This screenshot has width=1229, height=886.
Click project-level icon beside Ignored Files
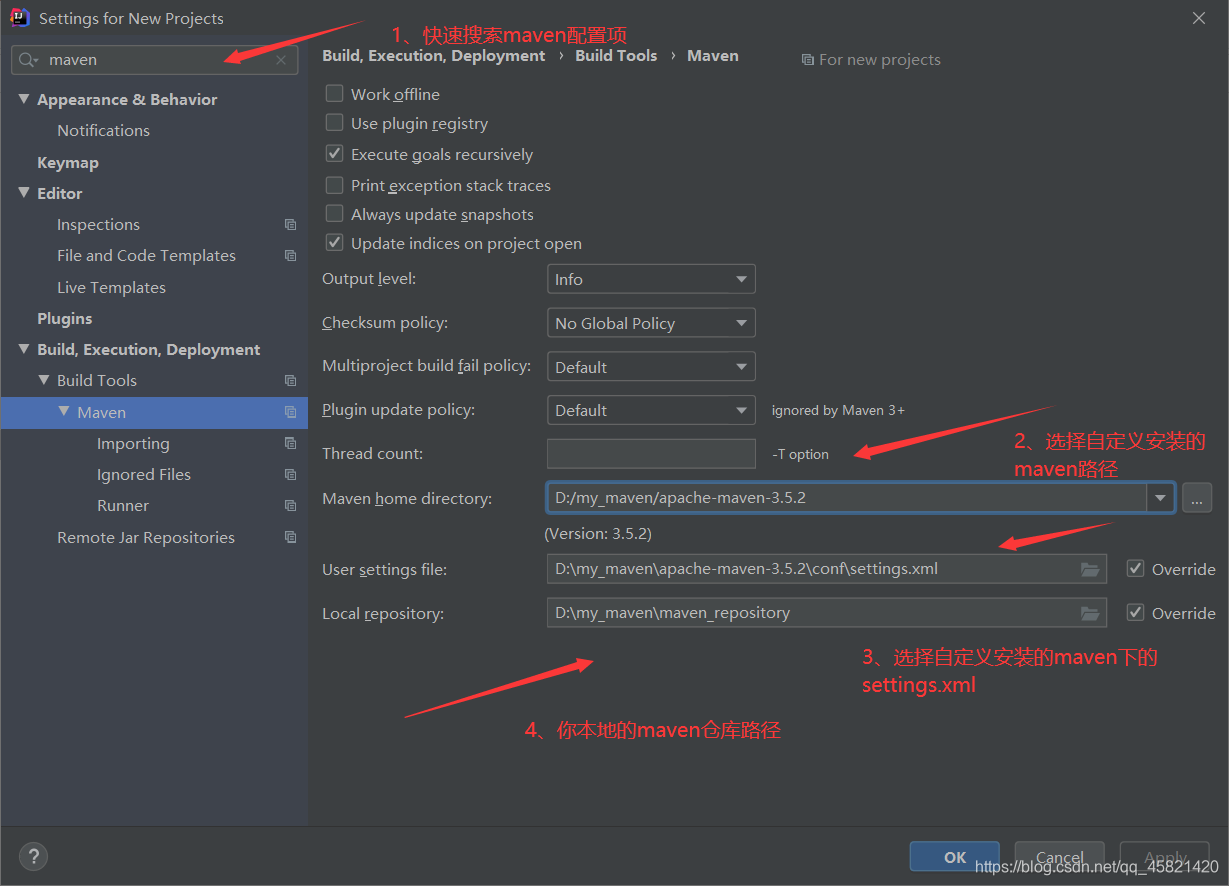pos(290,475)
